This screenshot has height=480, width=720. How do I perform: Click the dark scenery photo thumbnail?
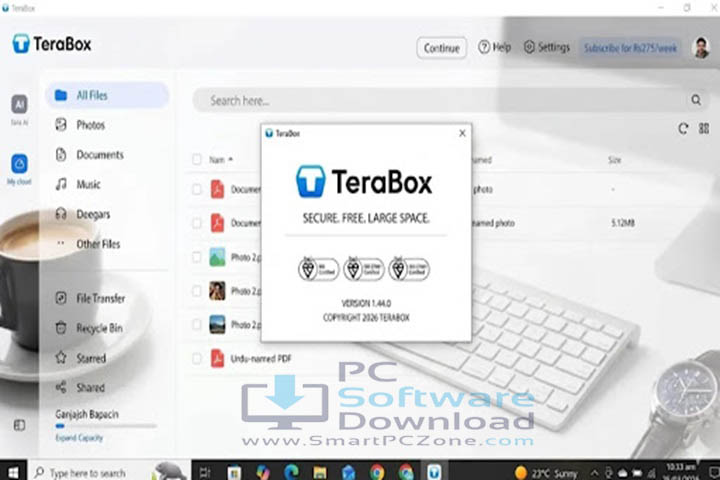coord(217,324)
